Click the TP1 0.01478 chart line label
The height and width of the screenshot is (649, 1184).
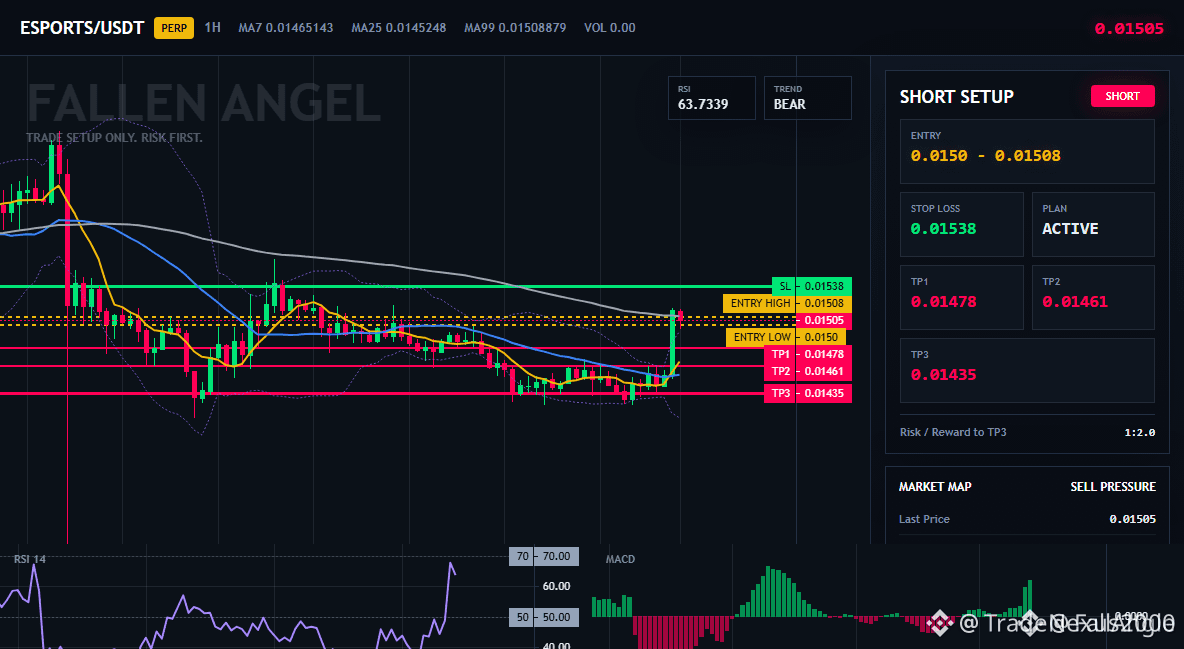[807, 354]
